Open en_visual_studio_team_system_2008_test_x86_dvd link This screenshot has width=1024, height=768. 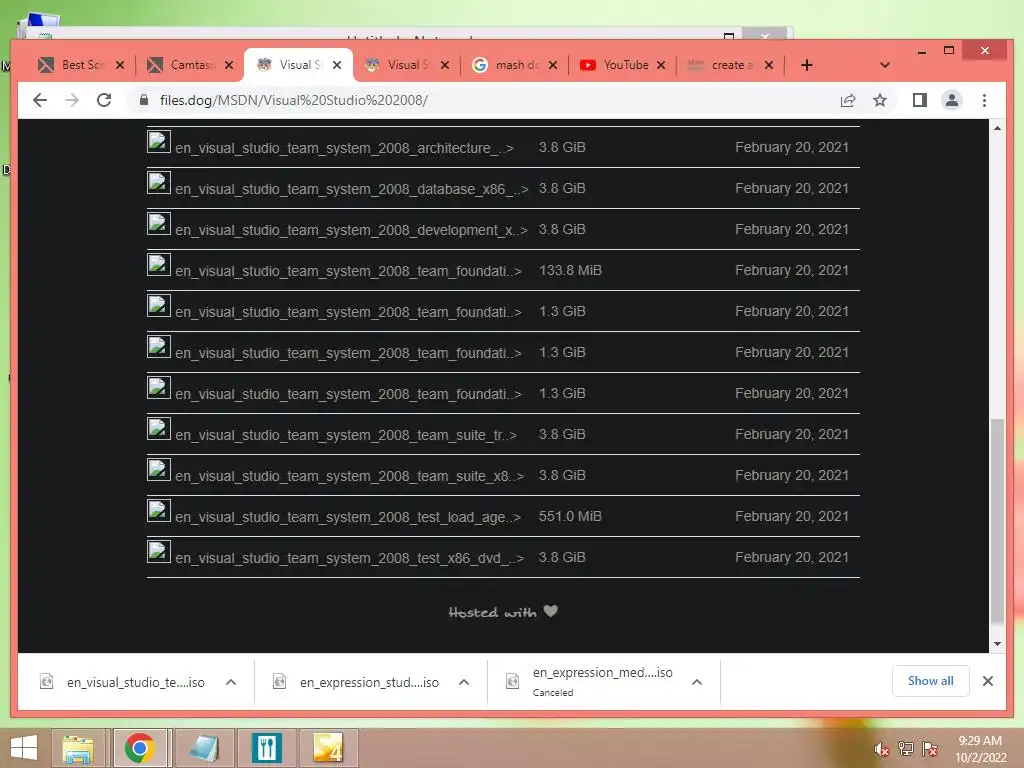point(349,558)
